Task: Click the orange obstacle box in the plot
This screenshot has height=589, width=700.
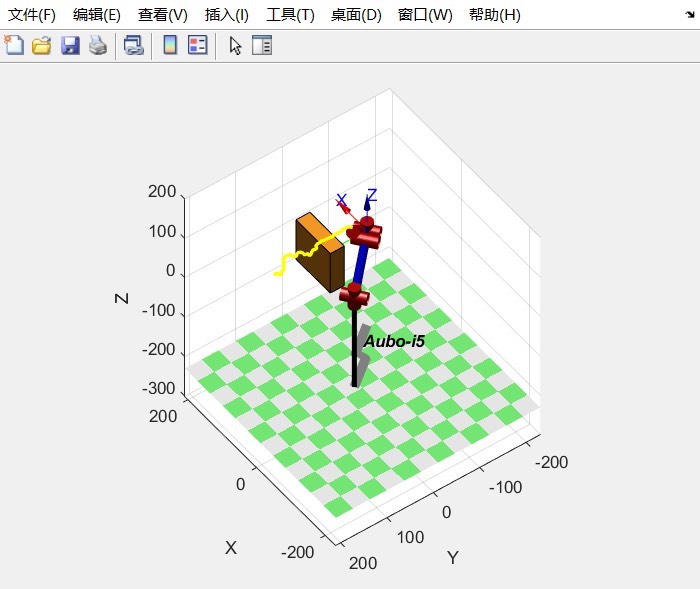Action: (320, 253)
